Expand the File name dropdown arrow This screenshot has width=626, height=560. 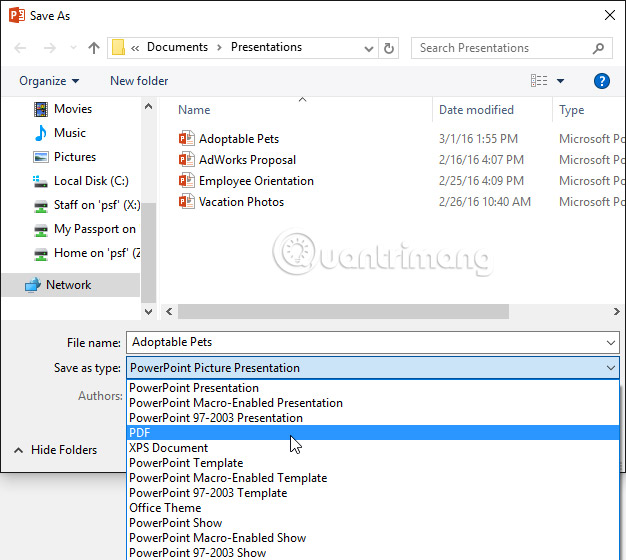611,343
